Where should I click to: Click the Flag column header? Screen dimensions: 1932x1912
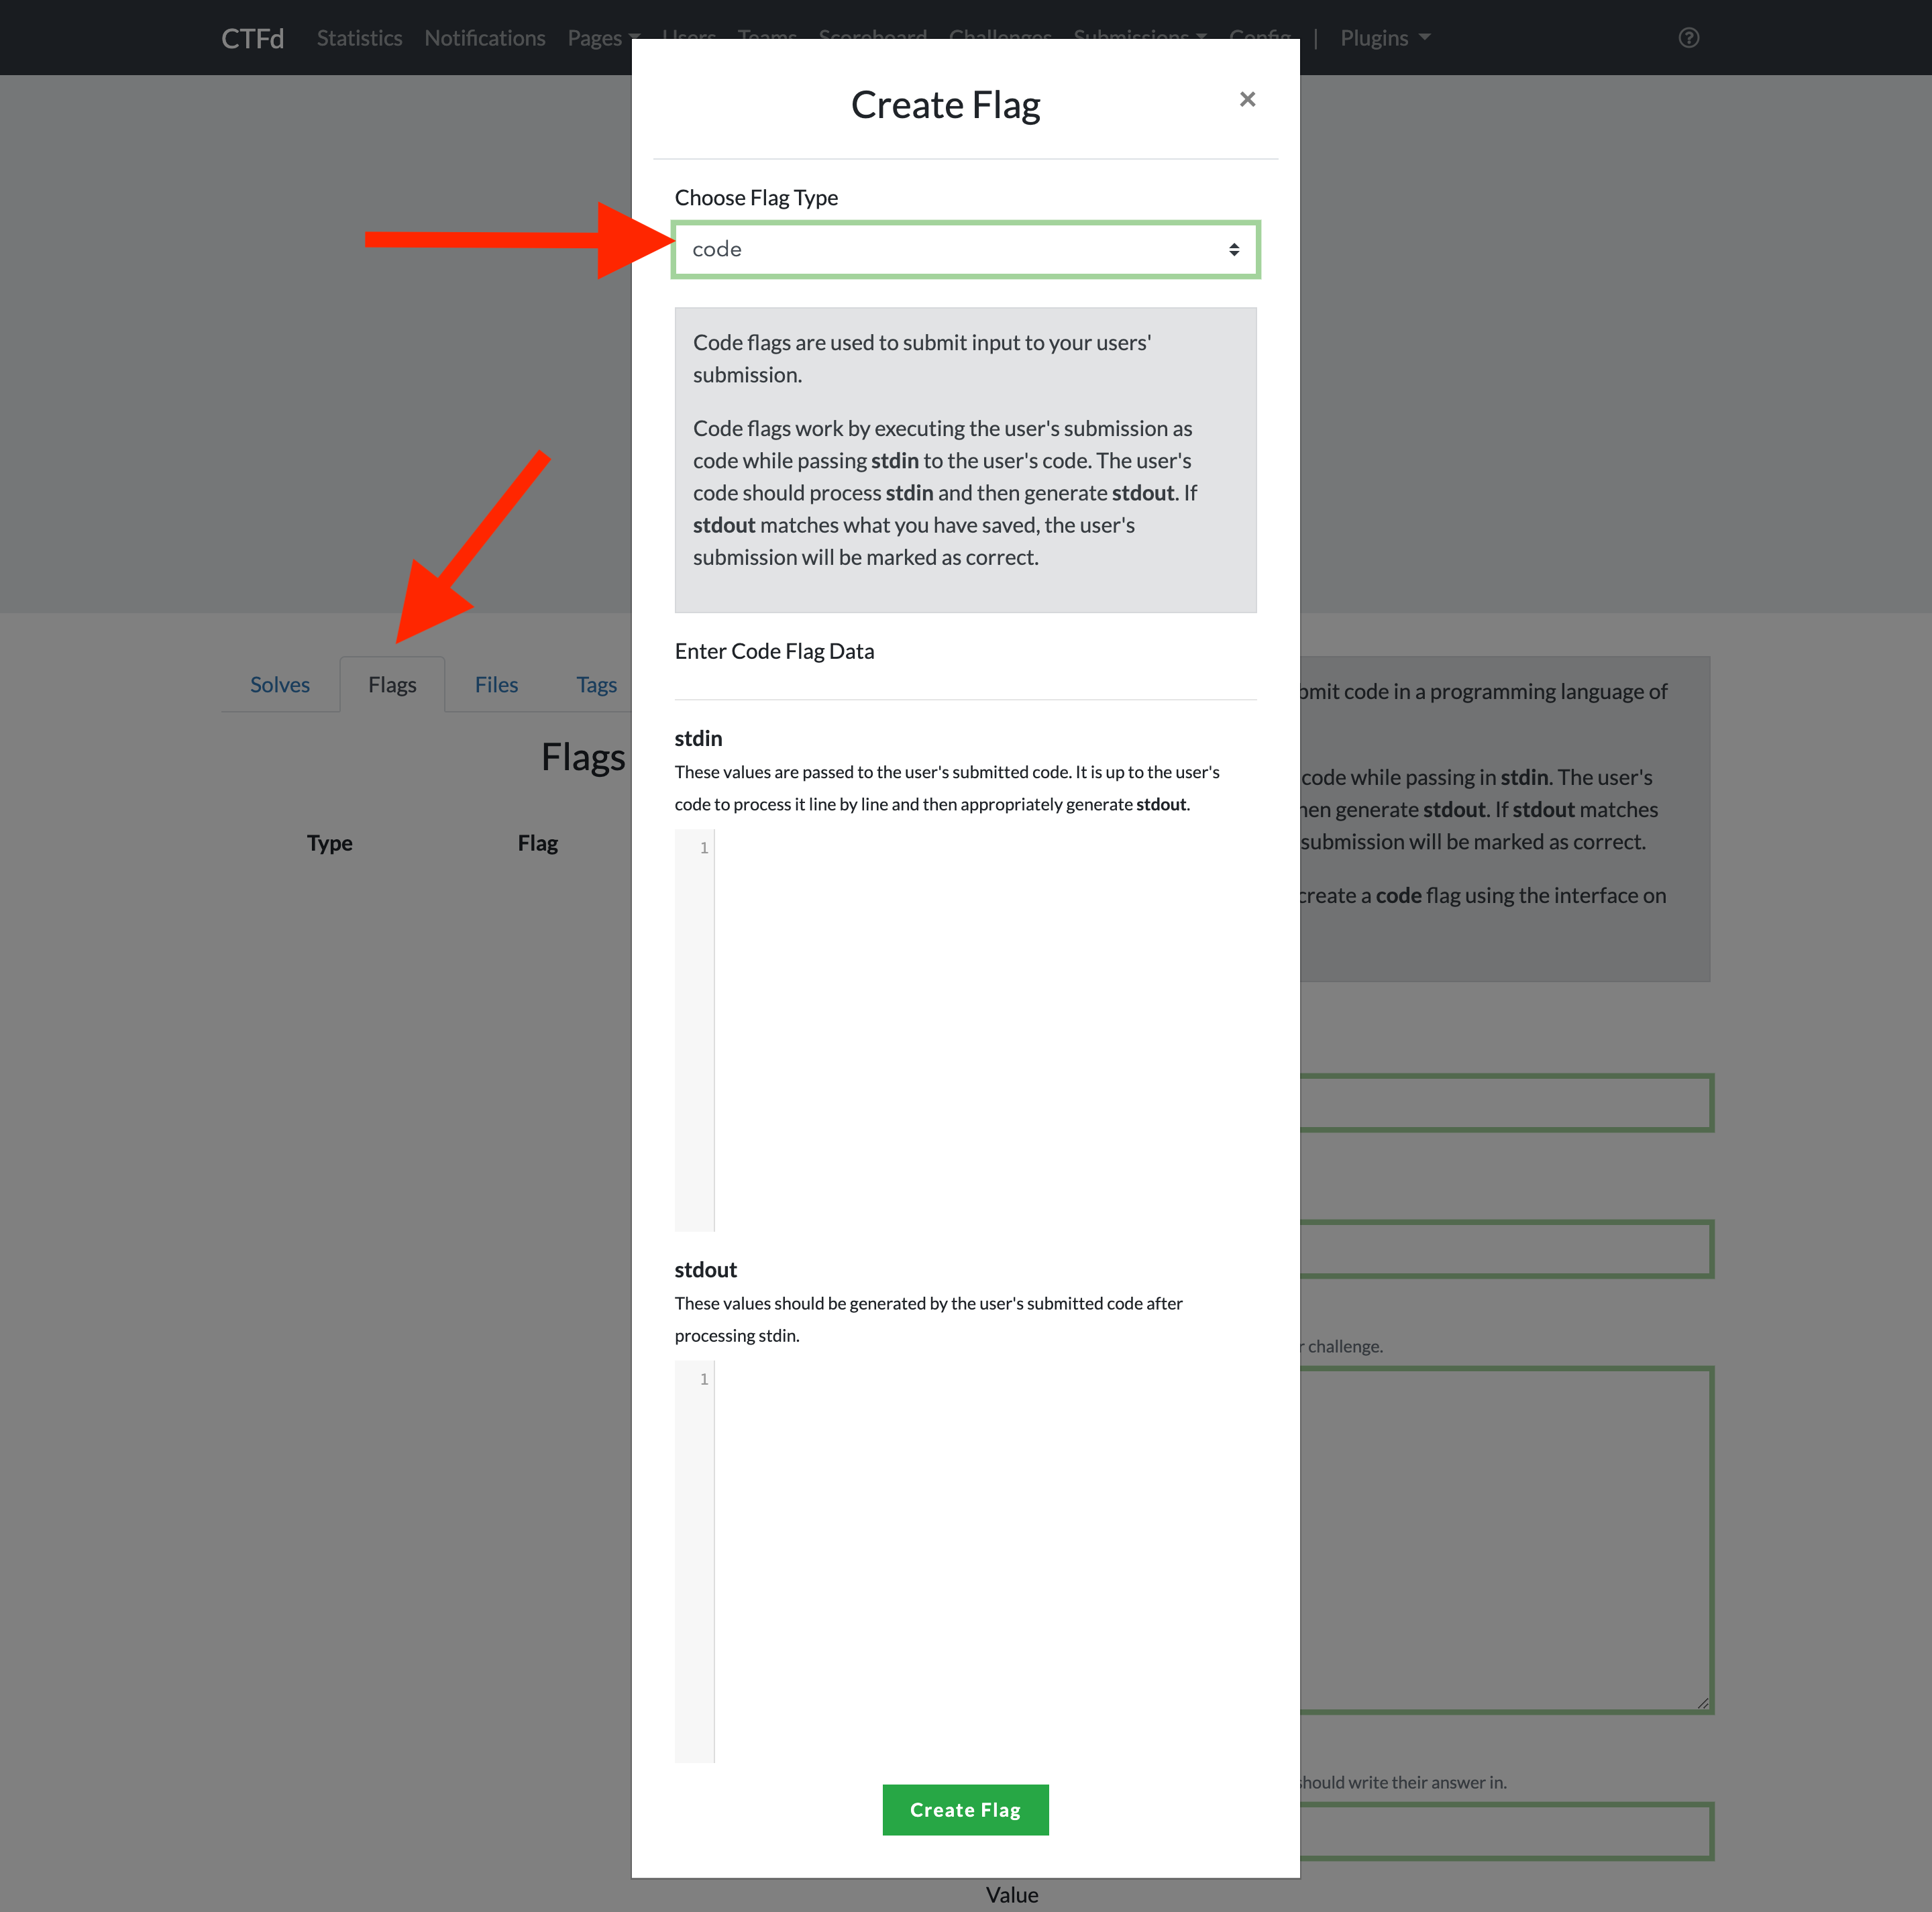click(537, 843)
